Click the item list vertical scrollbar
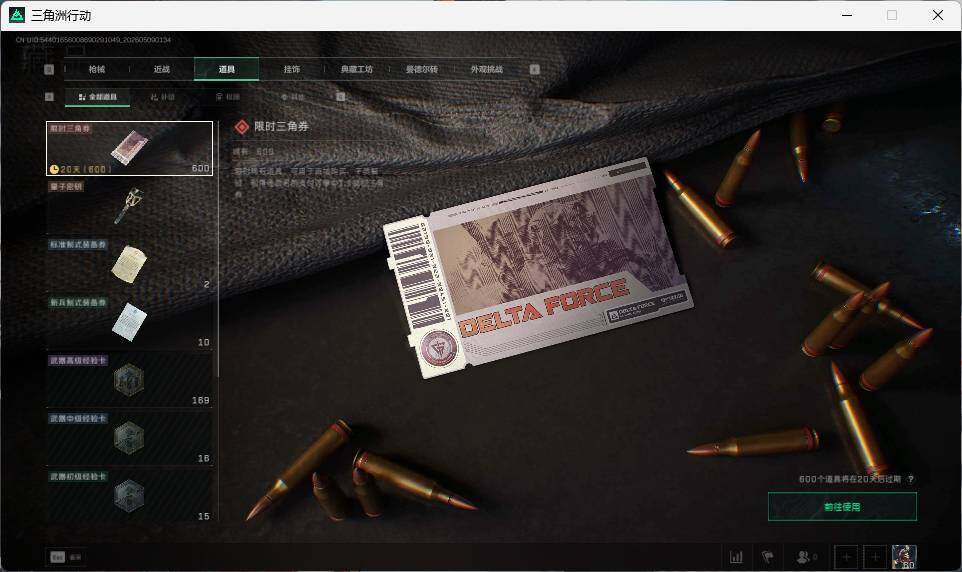 [x=218, y=249]
